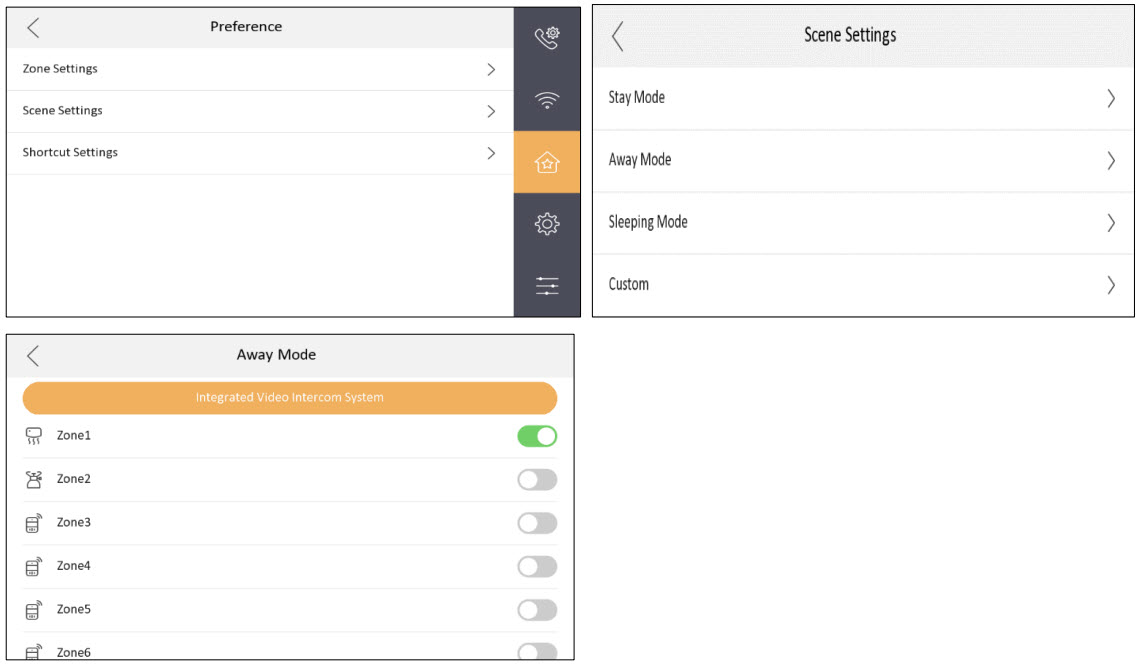Viewport: 1144px width, 667px height.
Task: Turn on the Zone4 switch
Action: click(537, 567)
